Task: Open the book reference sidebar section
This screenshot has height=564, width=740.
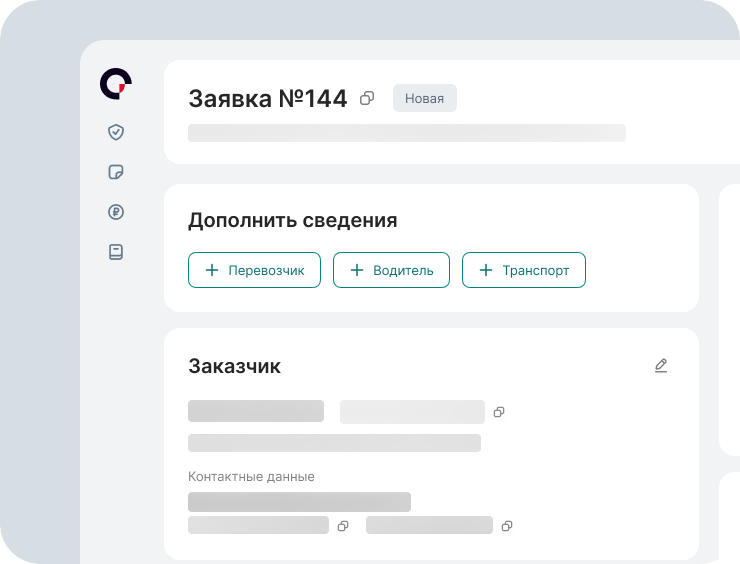Action: [116, 252]
